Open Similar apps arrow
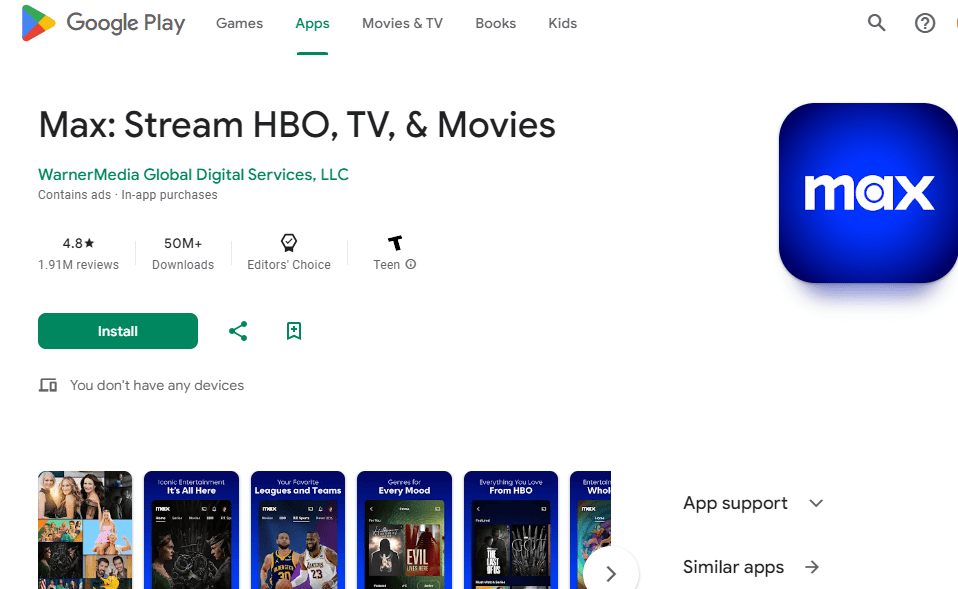Image resolution: width=958 pixels, height=589 pixels. click(812, 567)
